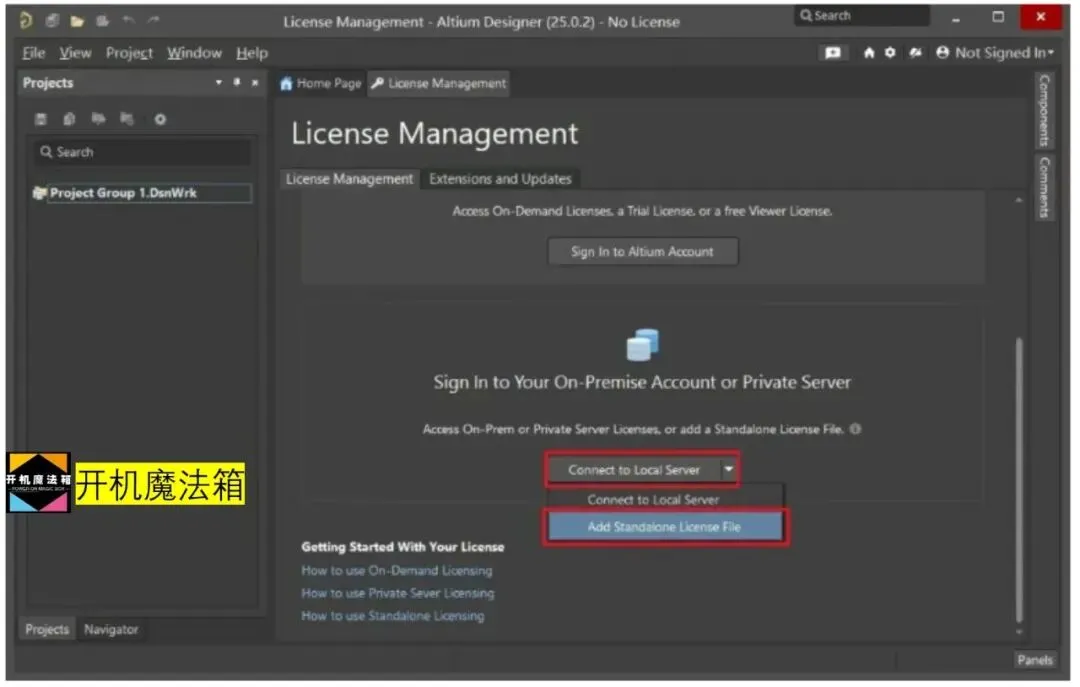Pin the Projects panel
This screenshot has width=1080, height=687.
pyautogui.click(x=236, y=82)
